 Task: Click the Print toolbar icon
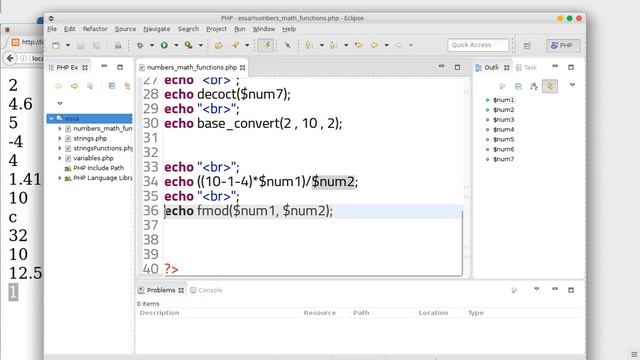(118, 45)
